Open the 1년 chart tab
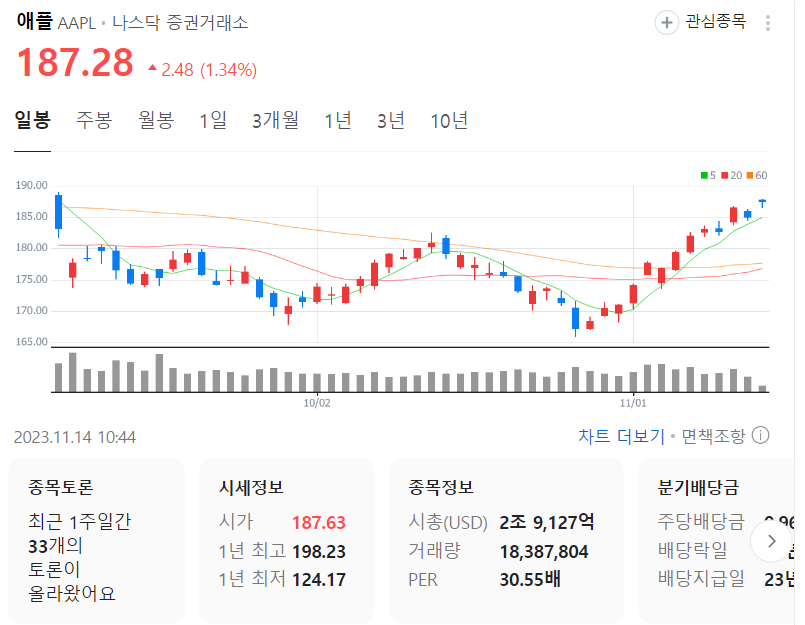805x625 pixels. pos(338,121)
